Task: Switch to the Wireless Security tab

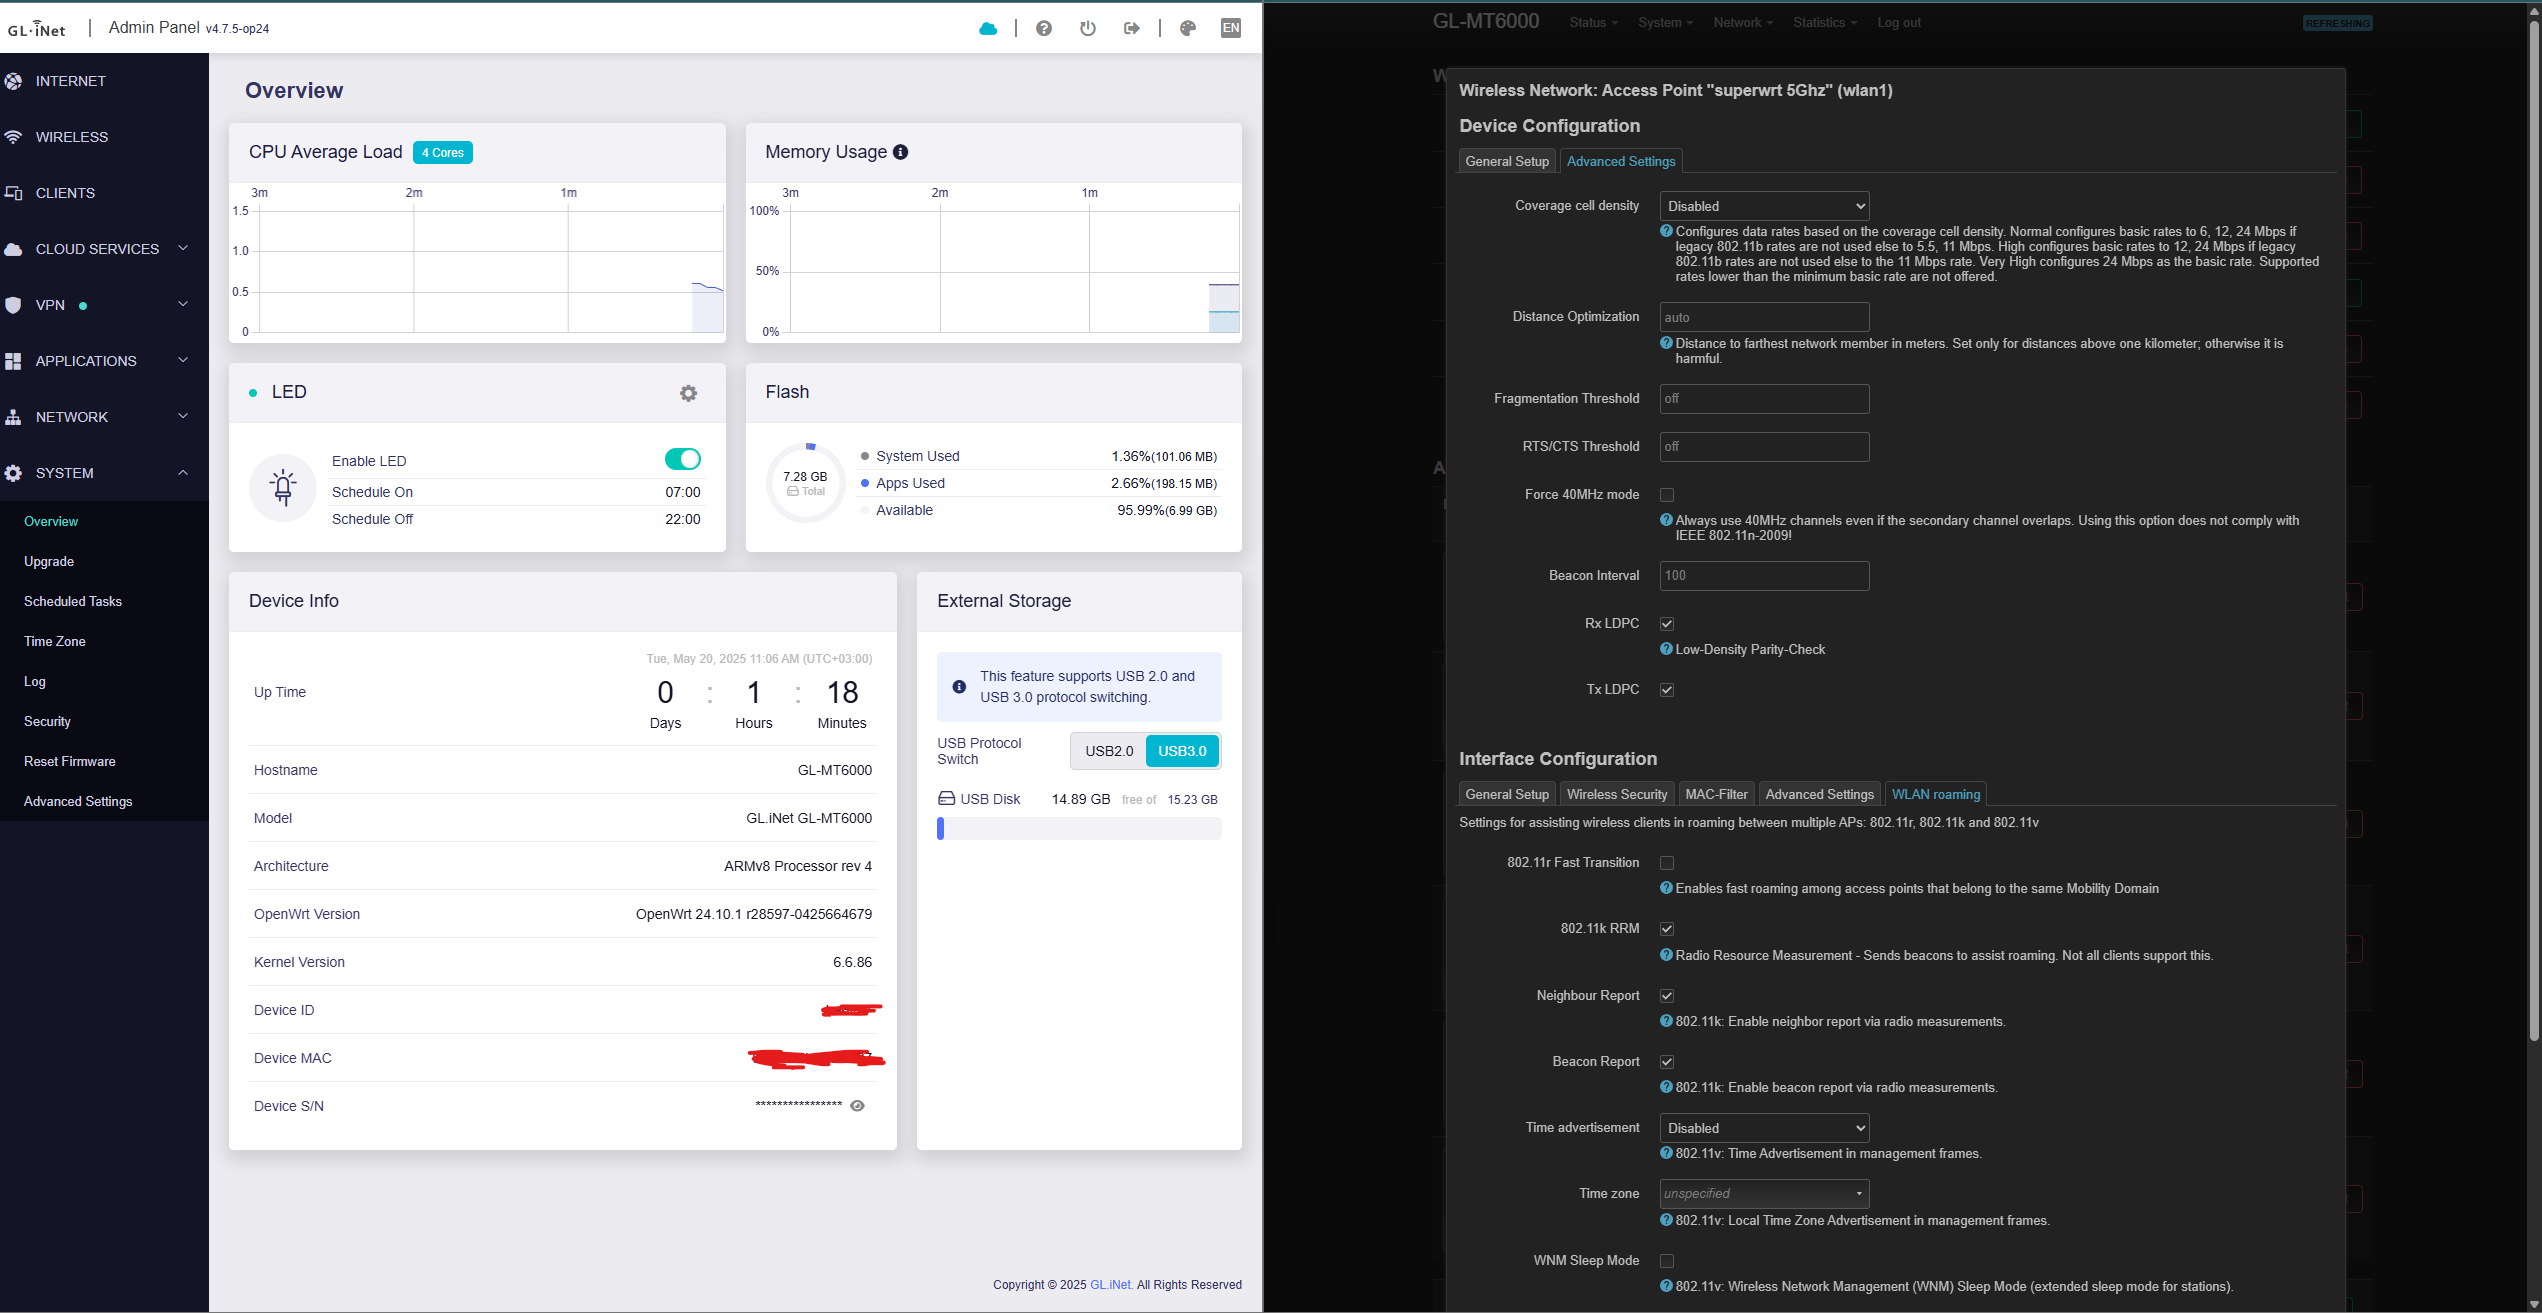Action: tap(1616, 794)
